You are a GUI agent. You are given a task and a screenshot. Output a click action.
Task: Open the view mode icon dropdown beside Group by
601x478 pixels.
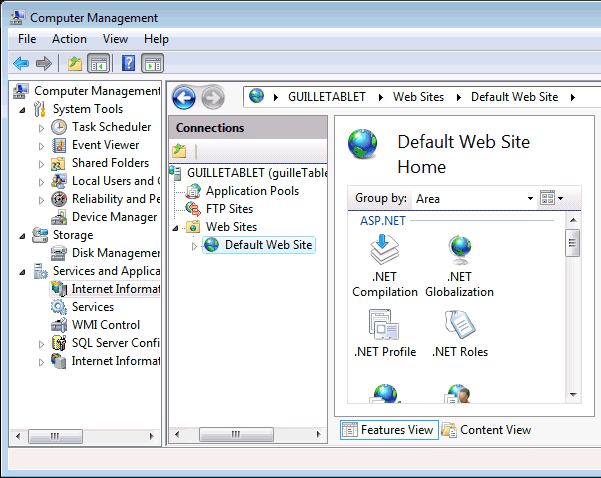coord(552,198)
